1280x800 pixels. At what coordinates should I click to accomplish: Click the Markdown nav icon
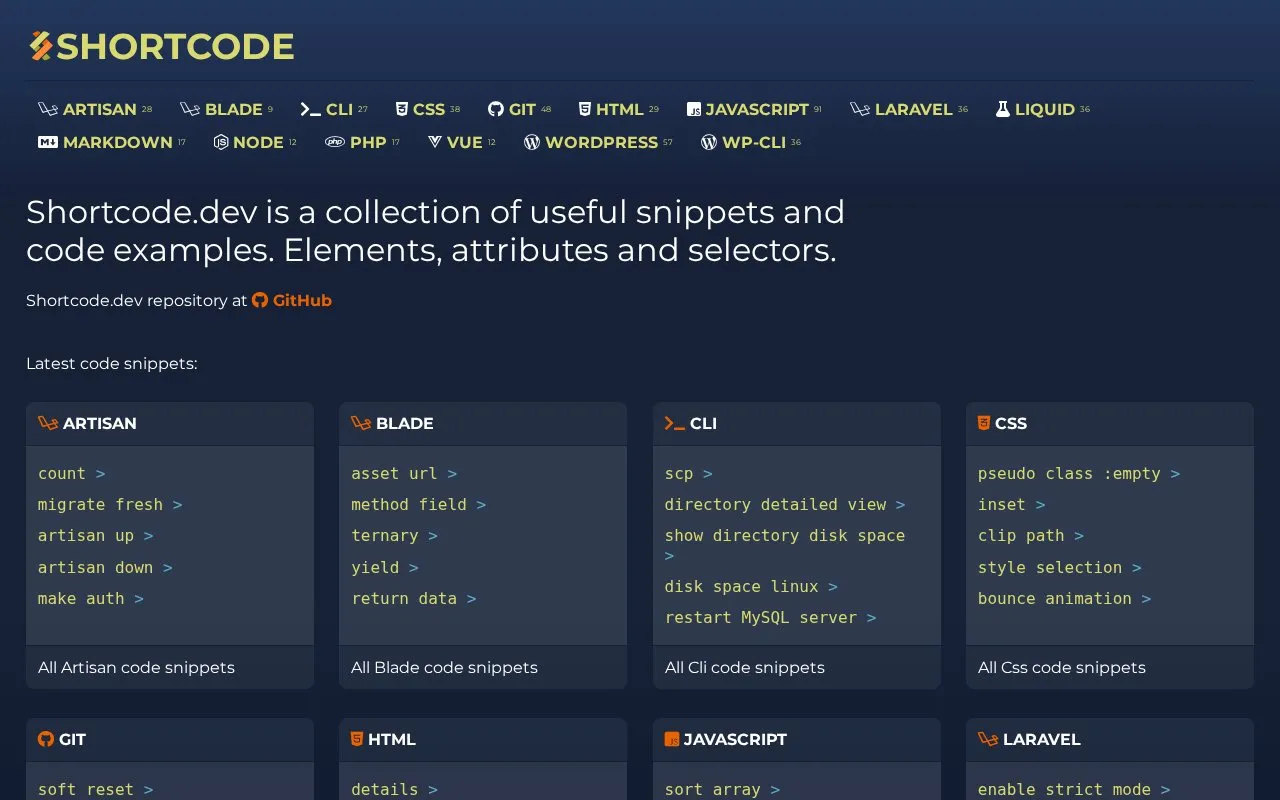48,142
